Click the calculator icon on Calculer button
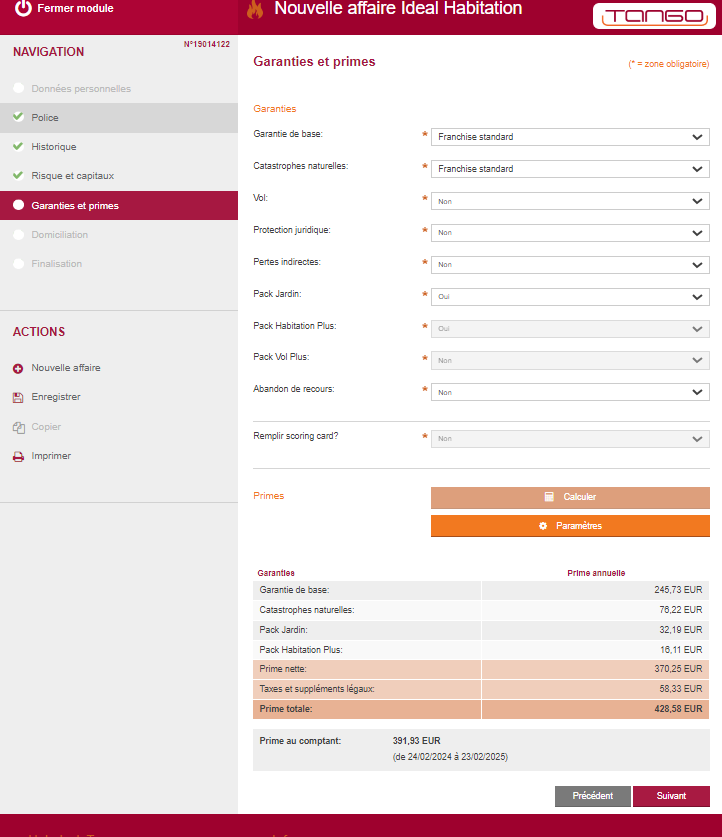 tap(549, 496)
